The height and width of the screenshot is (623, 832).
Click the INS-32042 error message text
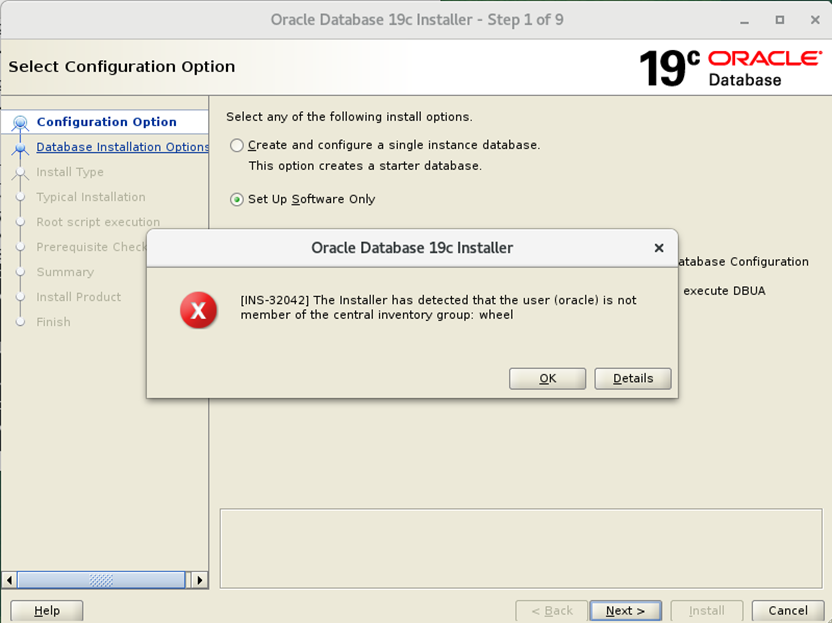[x=438, y=307]
